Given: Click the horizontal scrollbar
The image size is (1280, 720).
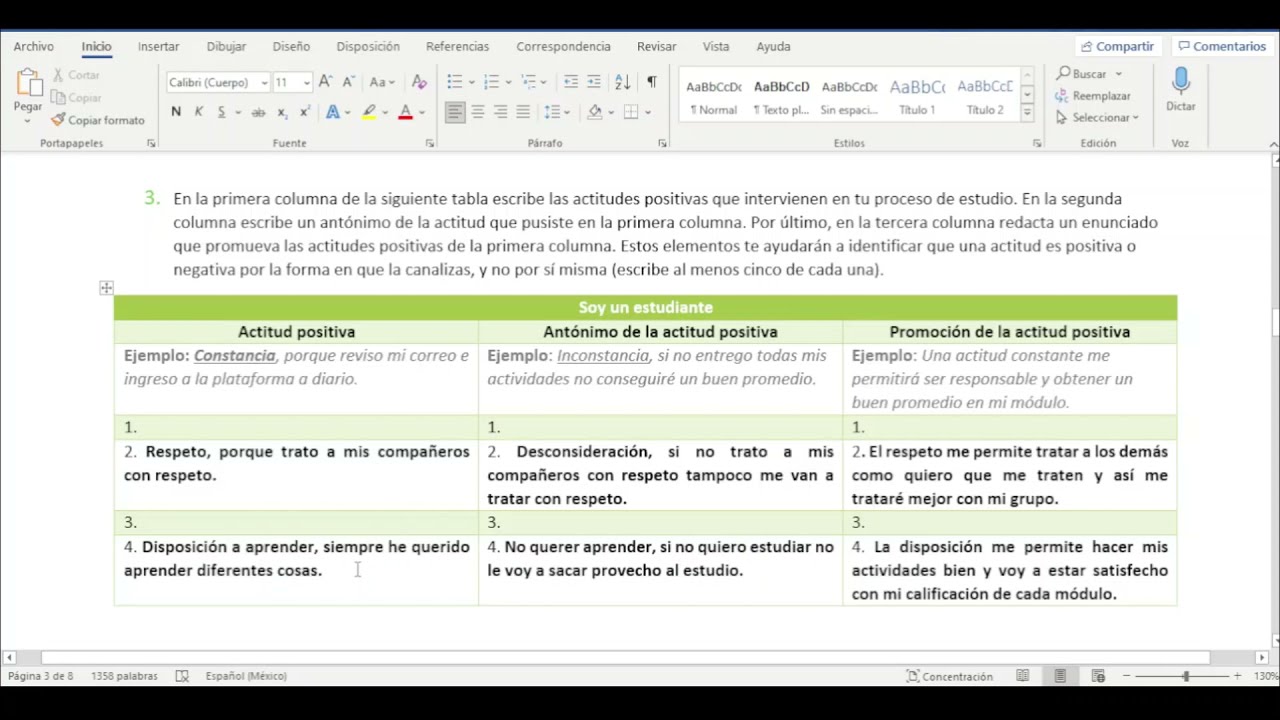Looking at the screenshot, I should (x=625, y=658).
